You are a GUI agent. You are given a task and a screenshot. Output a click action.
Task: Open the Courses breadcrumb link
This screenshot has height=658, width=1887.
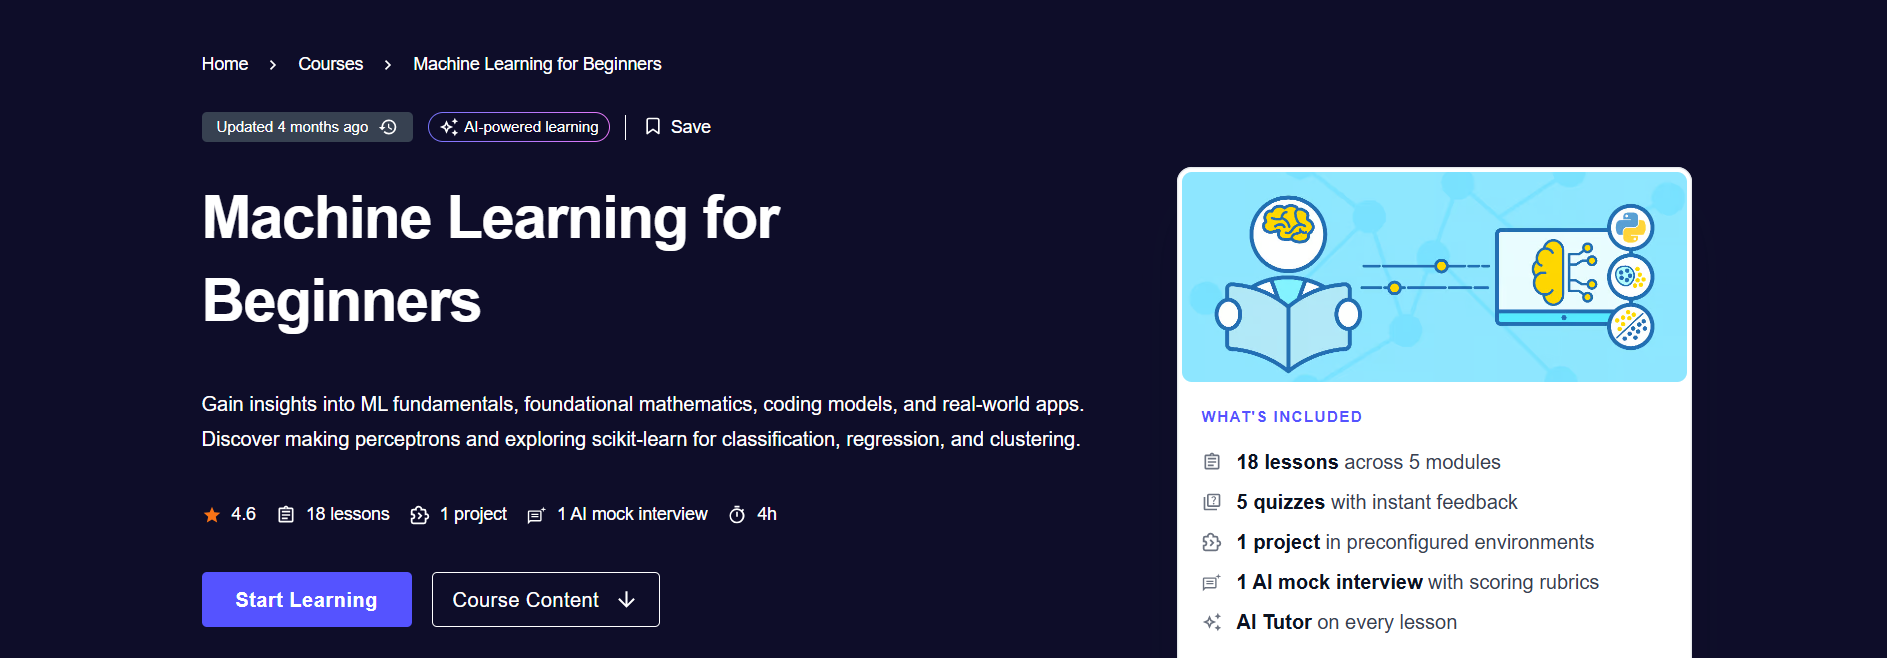[x=331, y=64]
